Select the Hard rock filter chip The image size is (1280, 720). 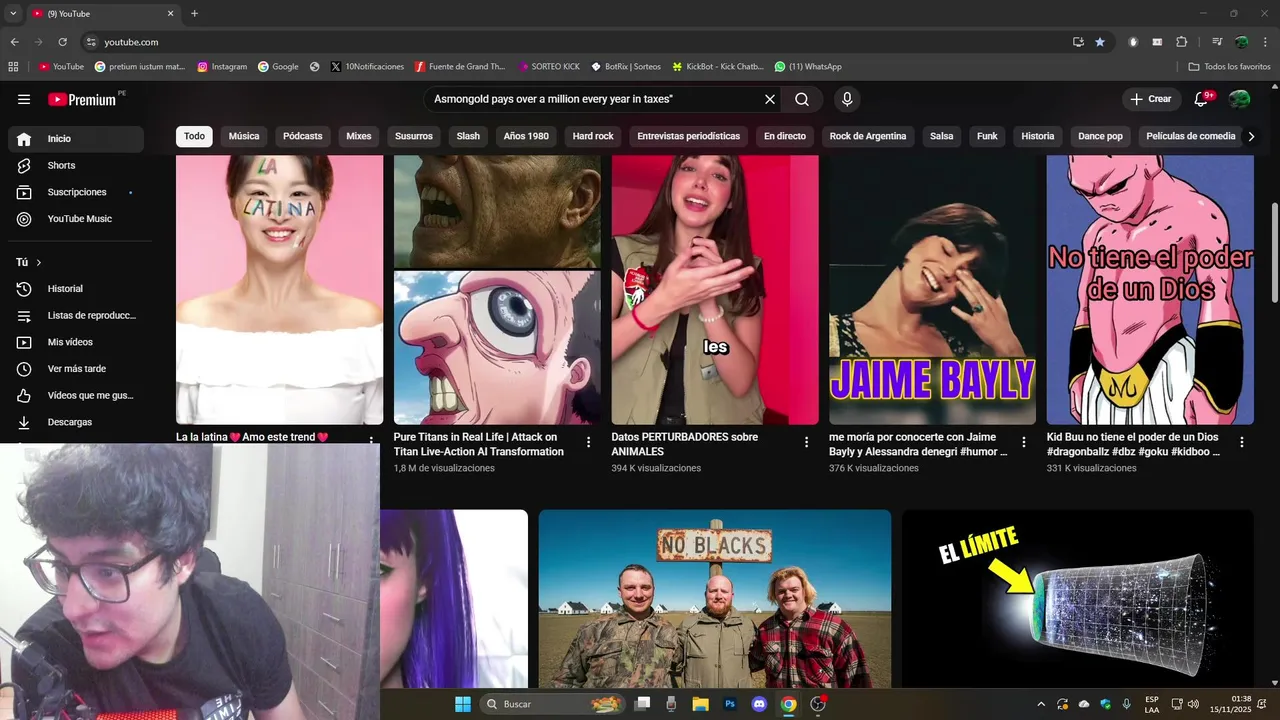coord(593,136)
